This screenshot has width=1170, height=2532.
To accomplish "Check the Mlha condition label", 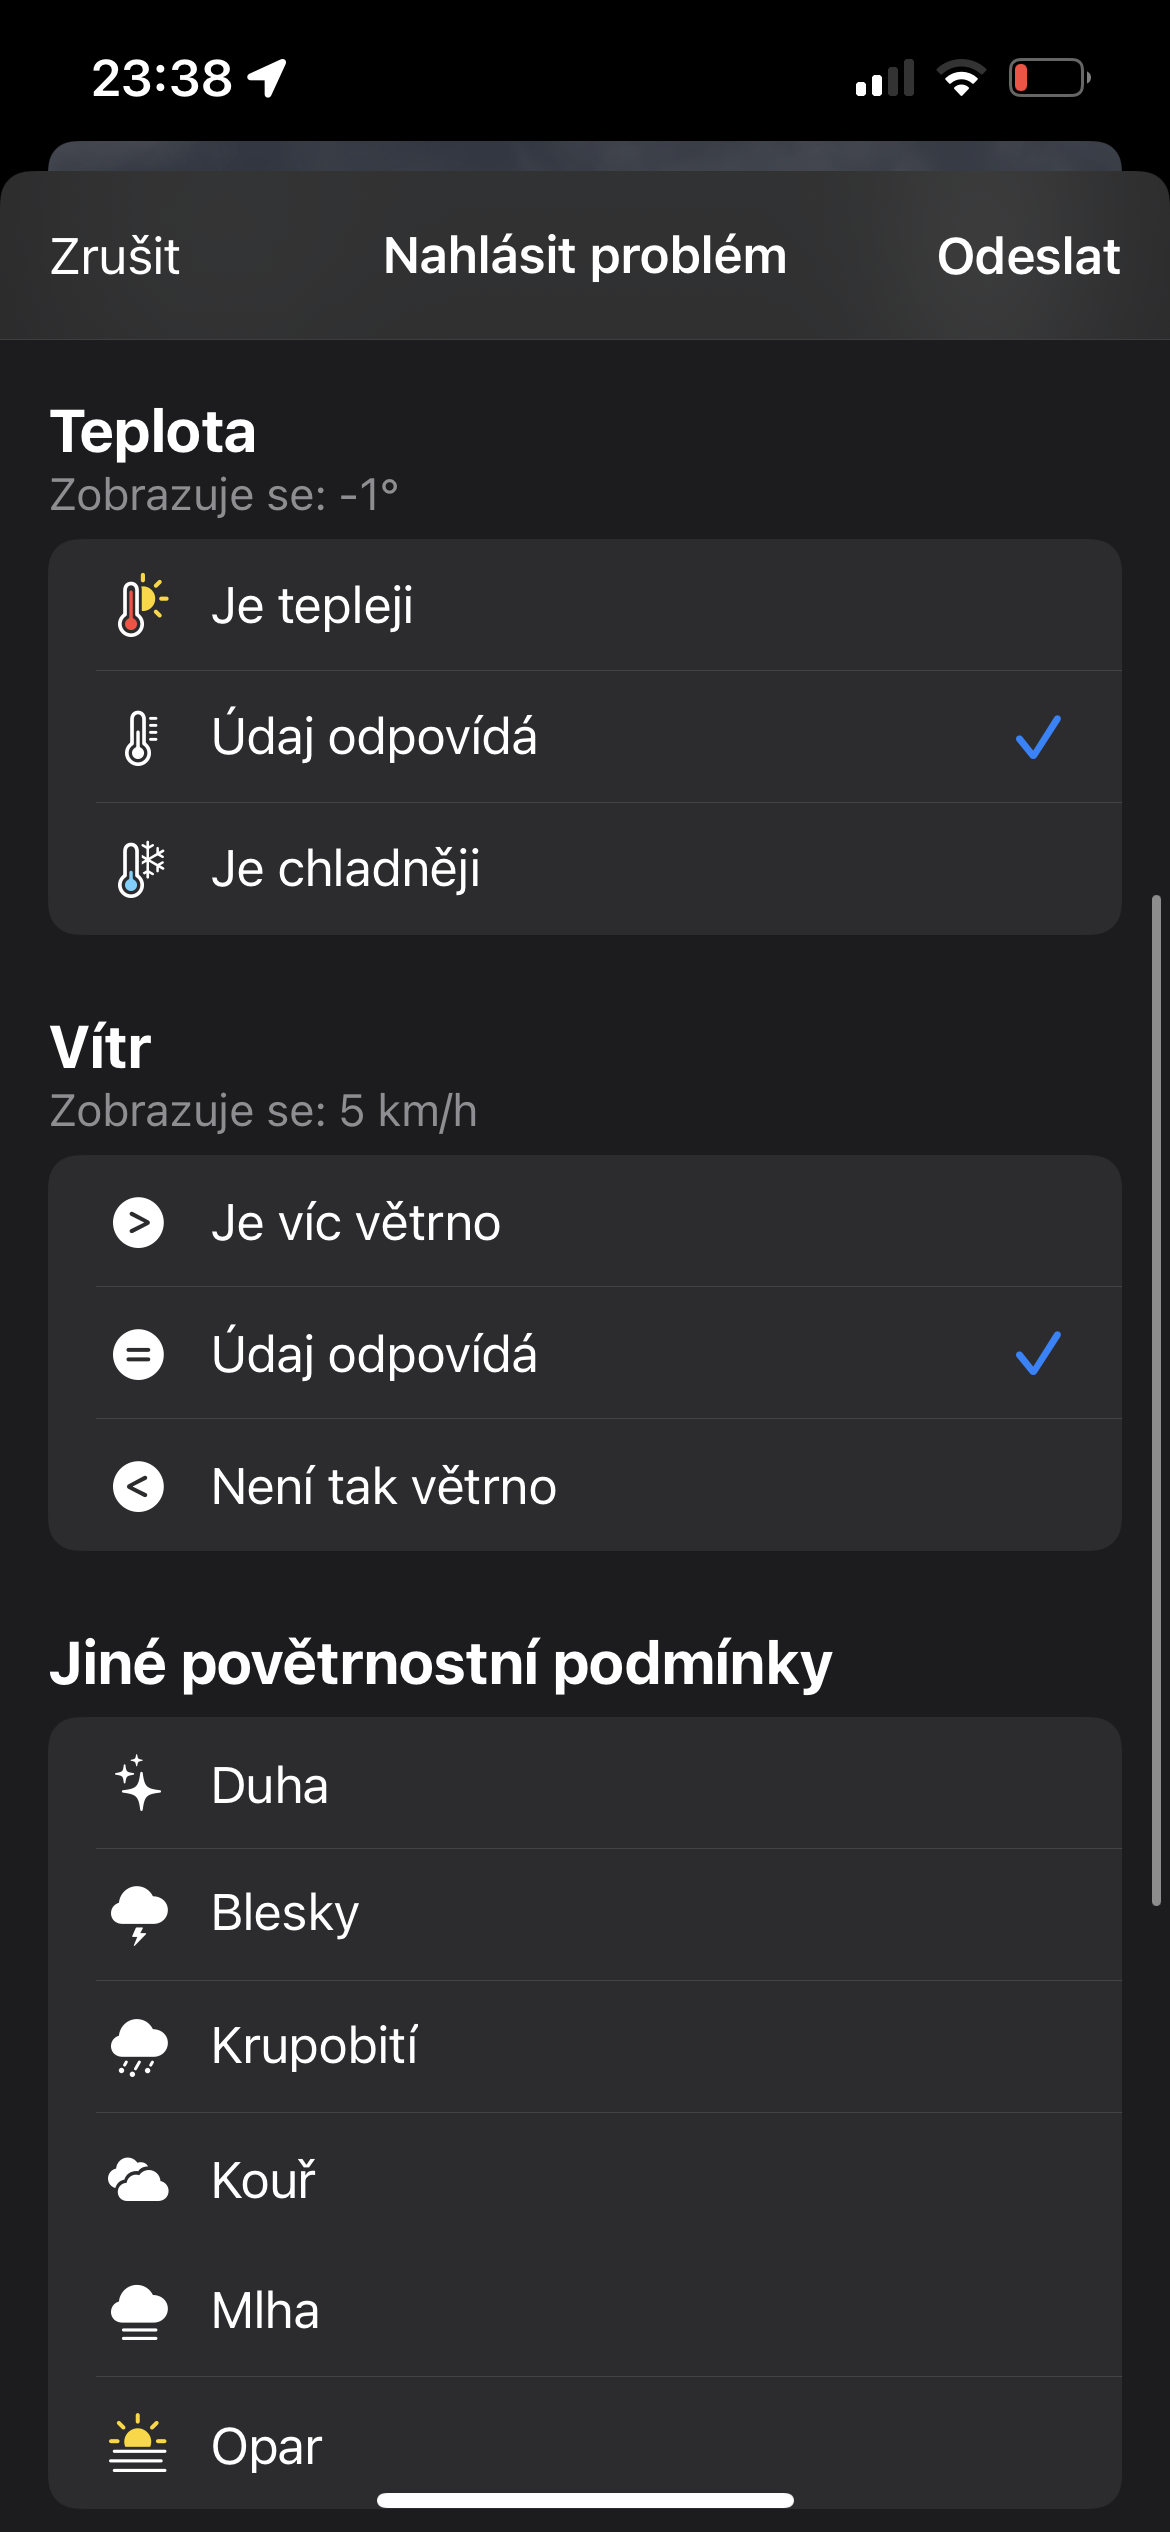I will click(x=265, y=2311).
